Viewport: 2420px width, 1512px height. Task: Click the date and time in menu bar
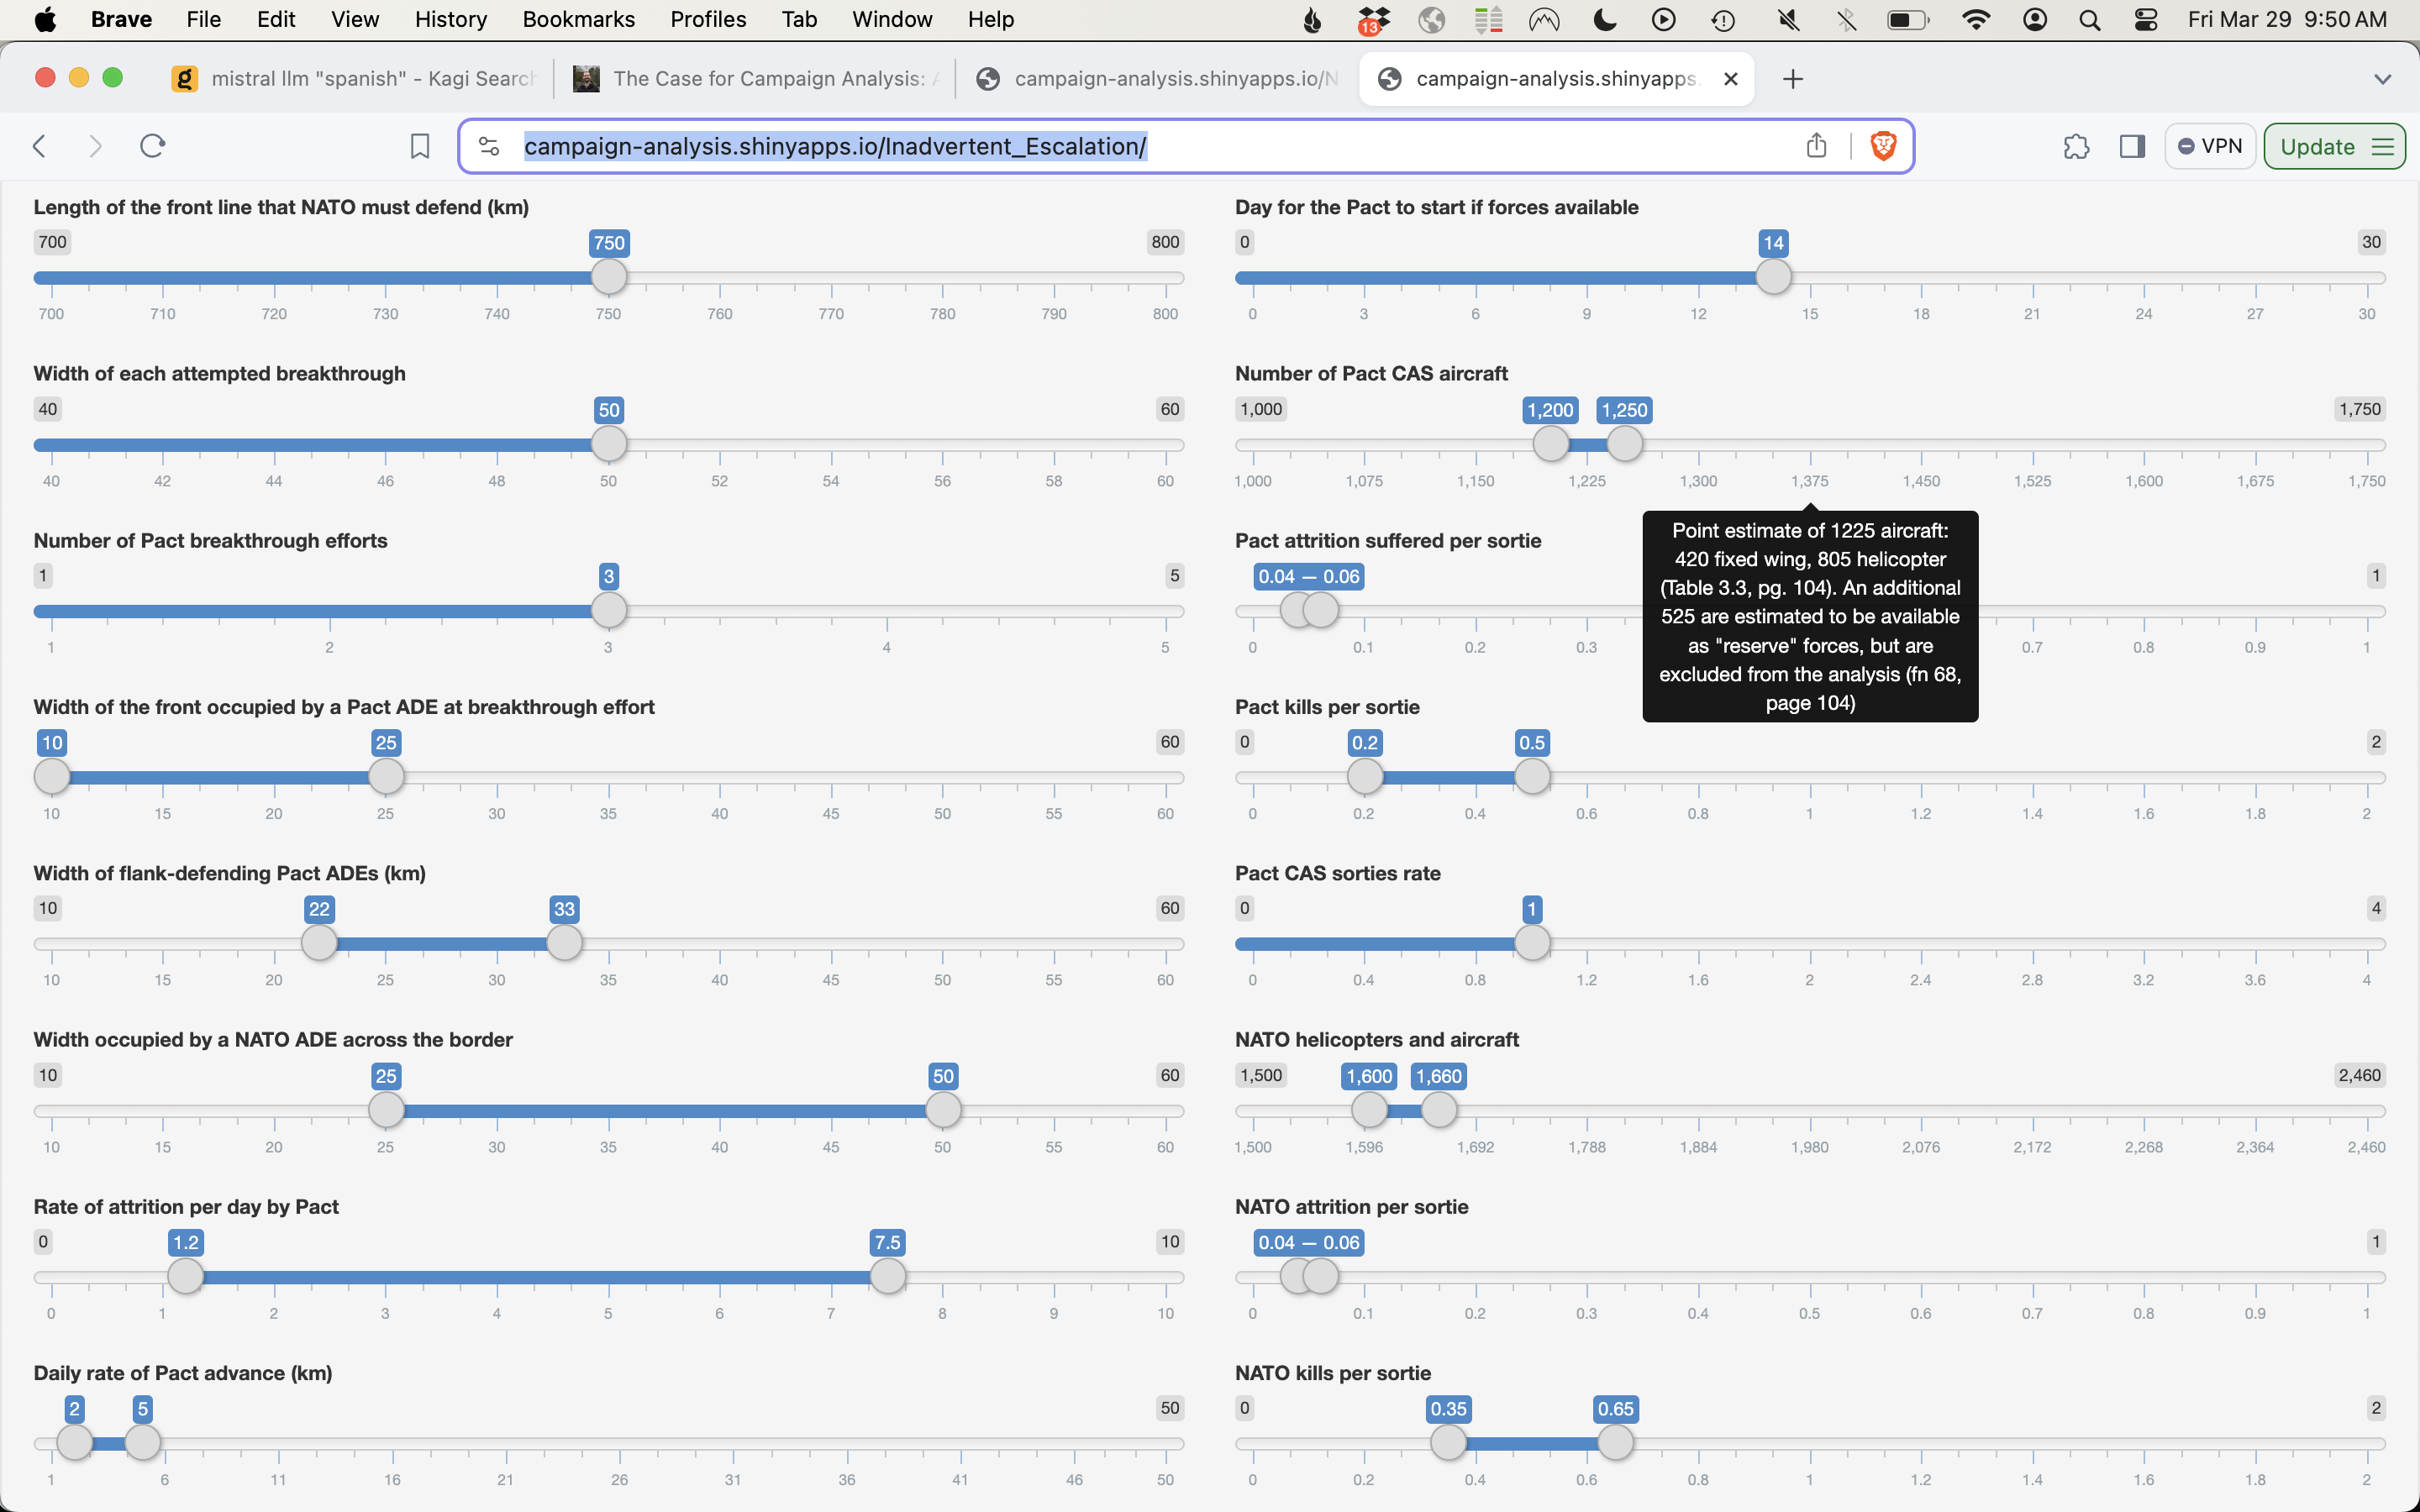2287,19
